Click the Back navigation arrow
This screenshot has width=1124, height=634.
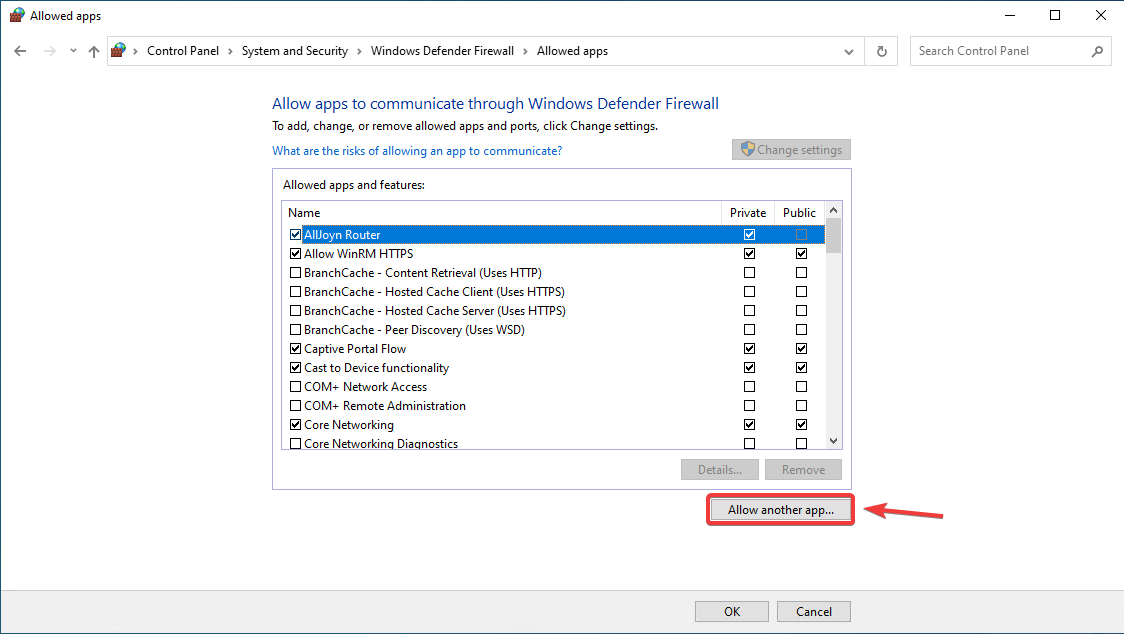point(20,51)
